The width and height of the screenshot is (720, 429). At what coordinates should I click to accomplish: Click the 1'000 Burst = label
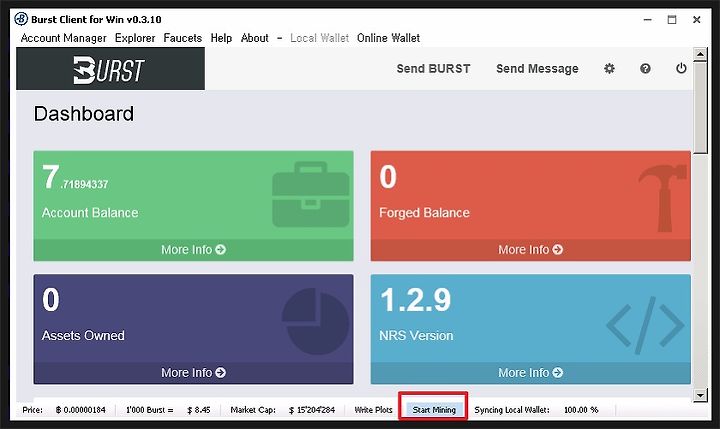[150, 410]
